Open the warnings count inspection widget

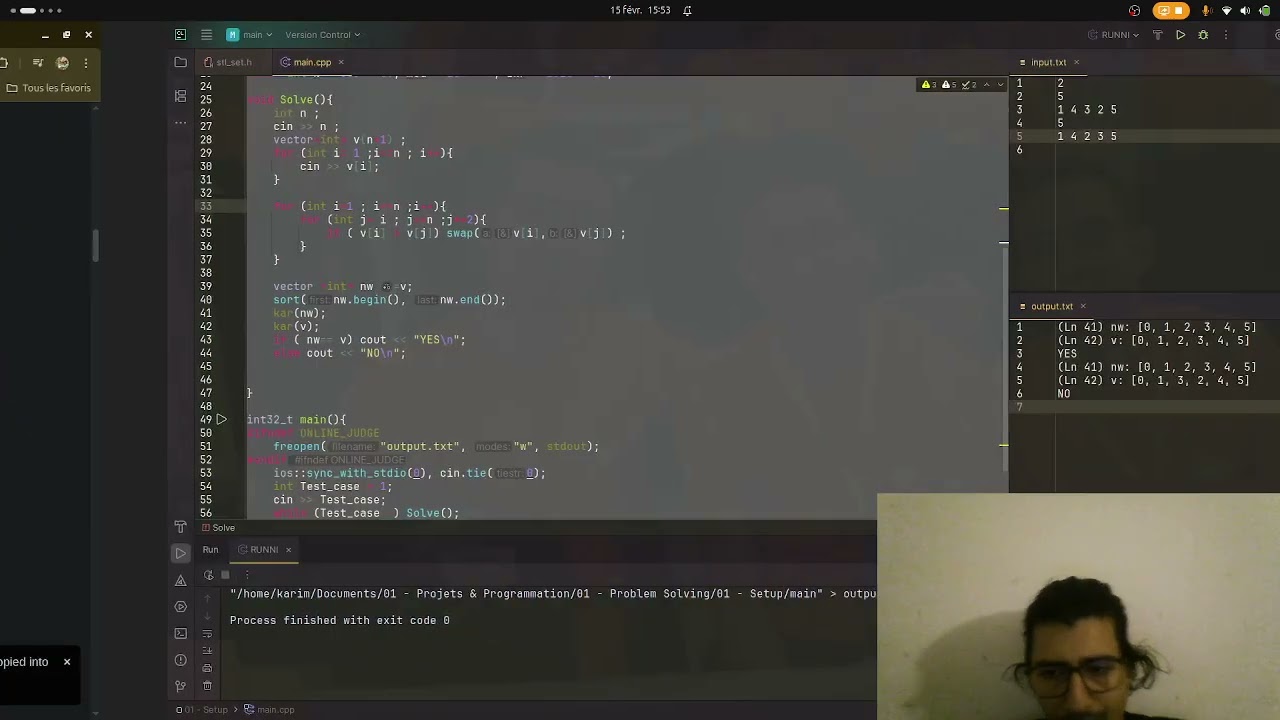948,85
